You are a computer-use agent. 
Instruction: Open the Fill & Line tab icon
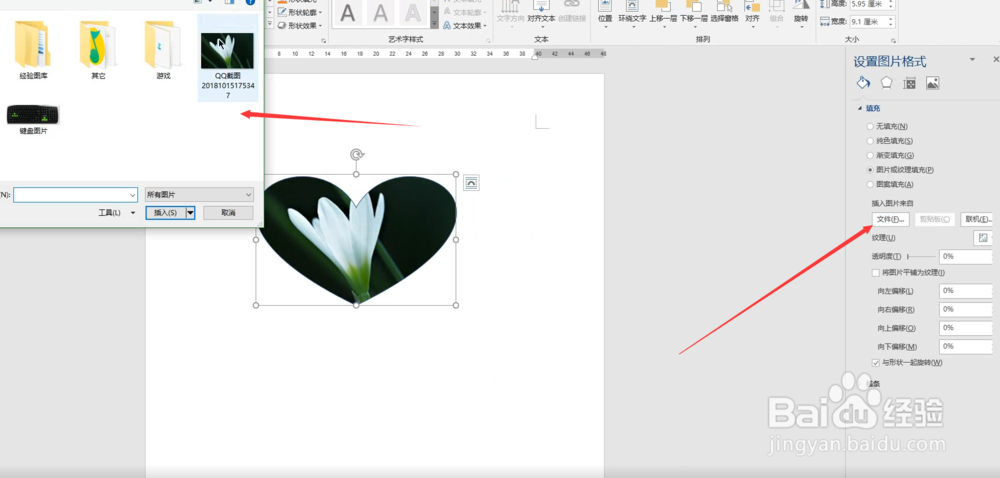click(x=862, y=83)
